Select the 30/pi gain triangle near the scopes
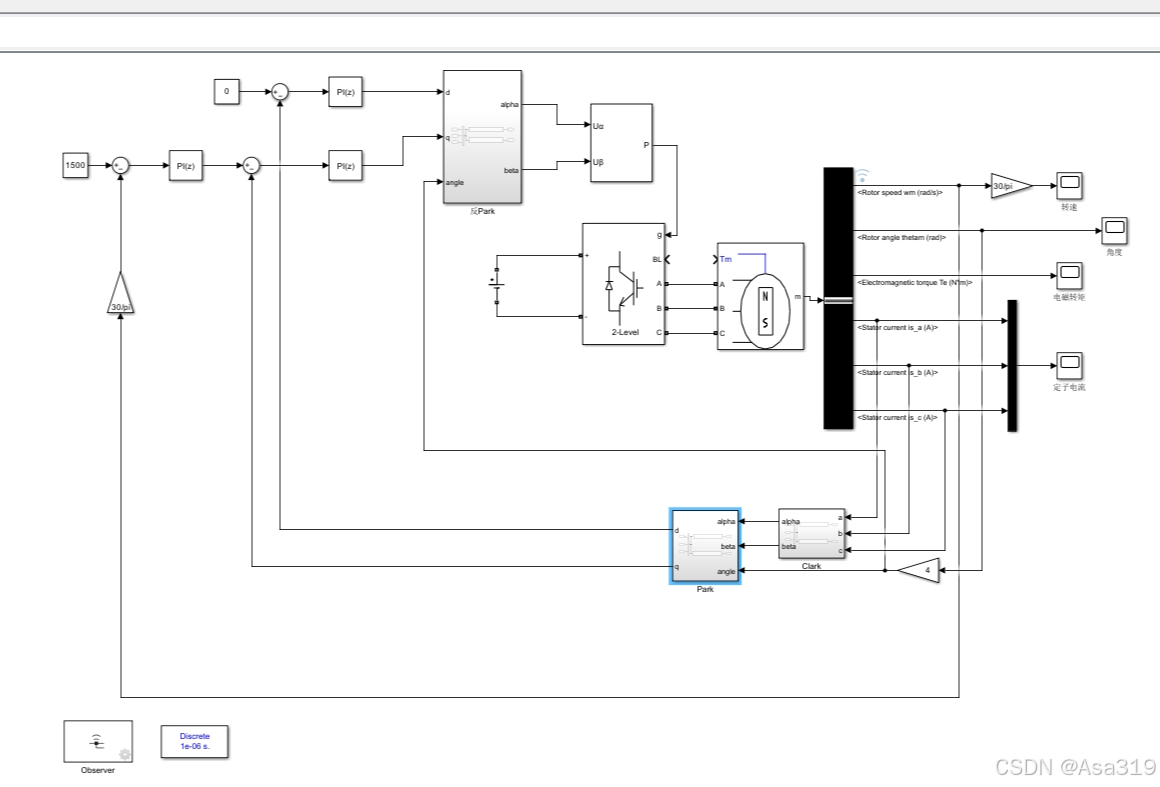 [x=1003, y=184]
